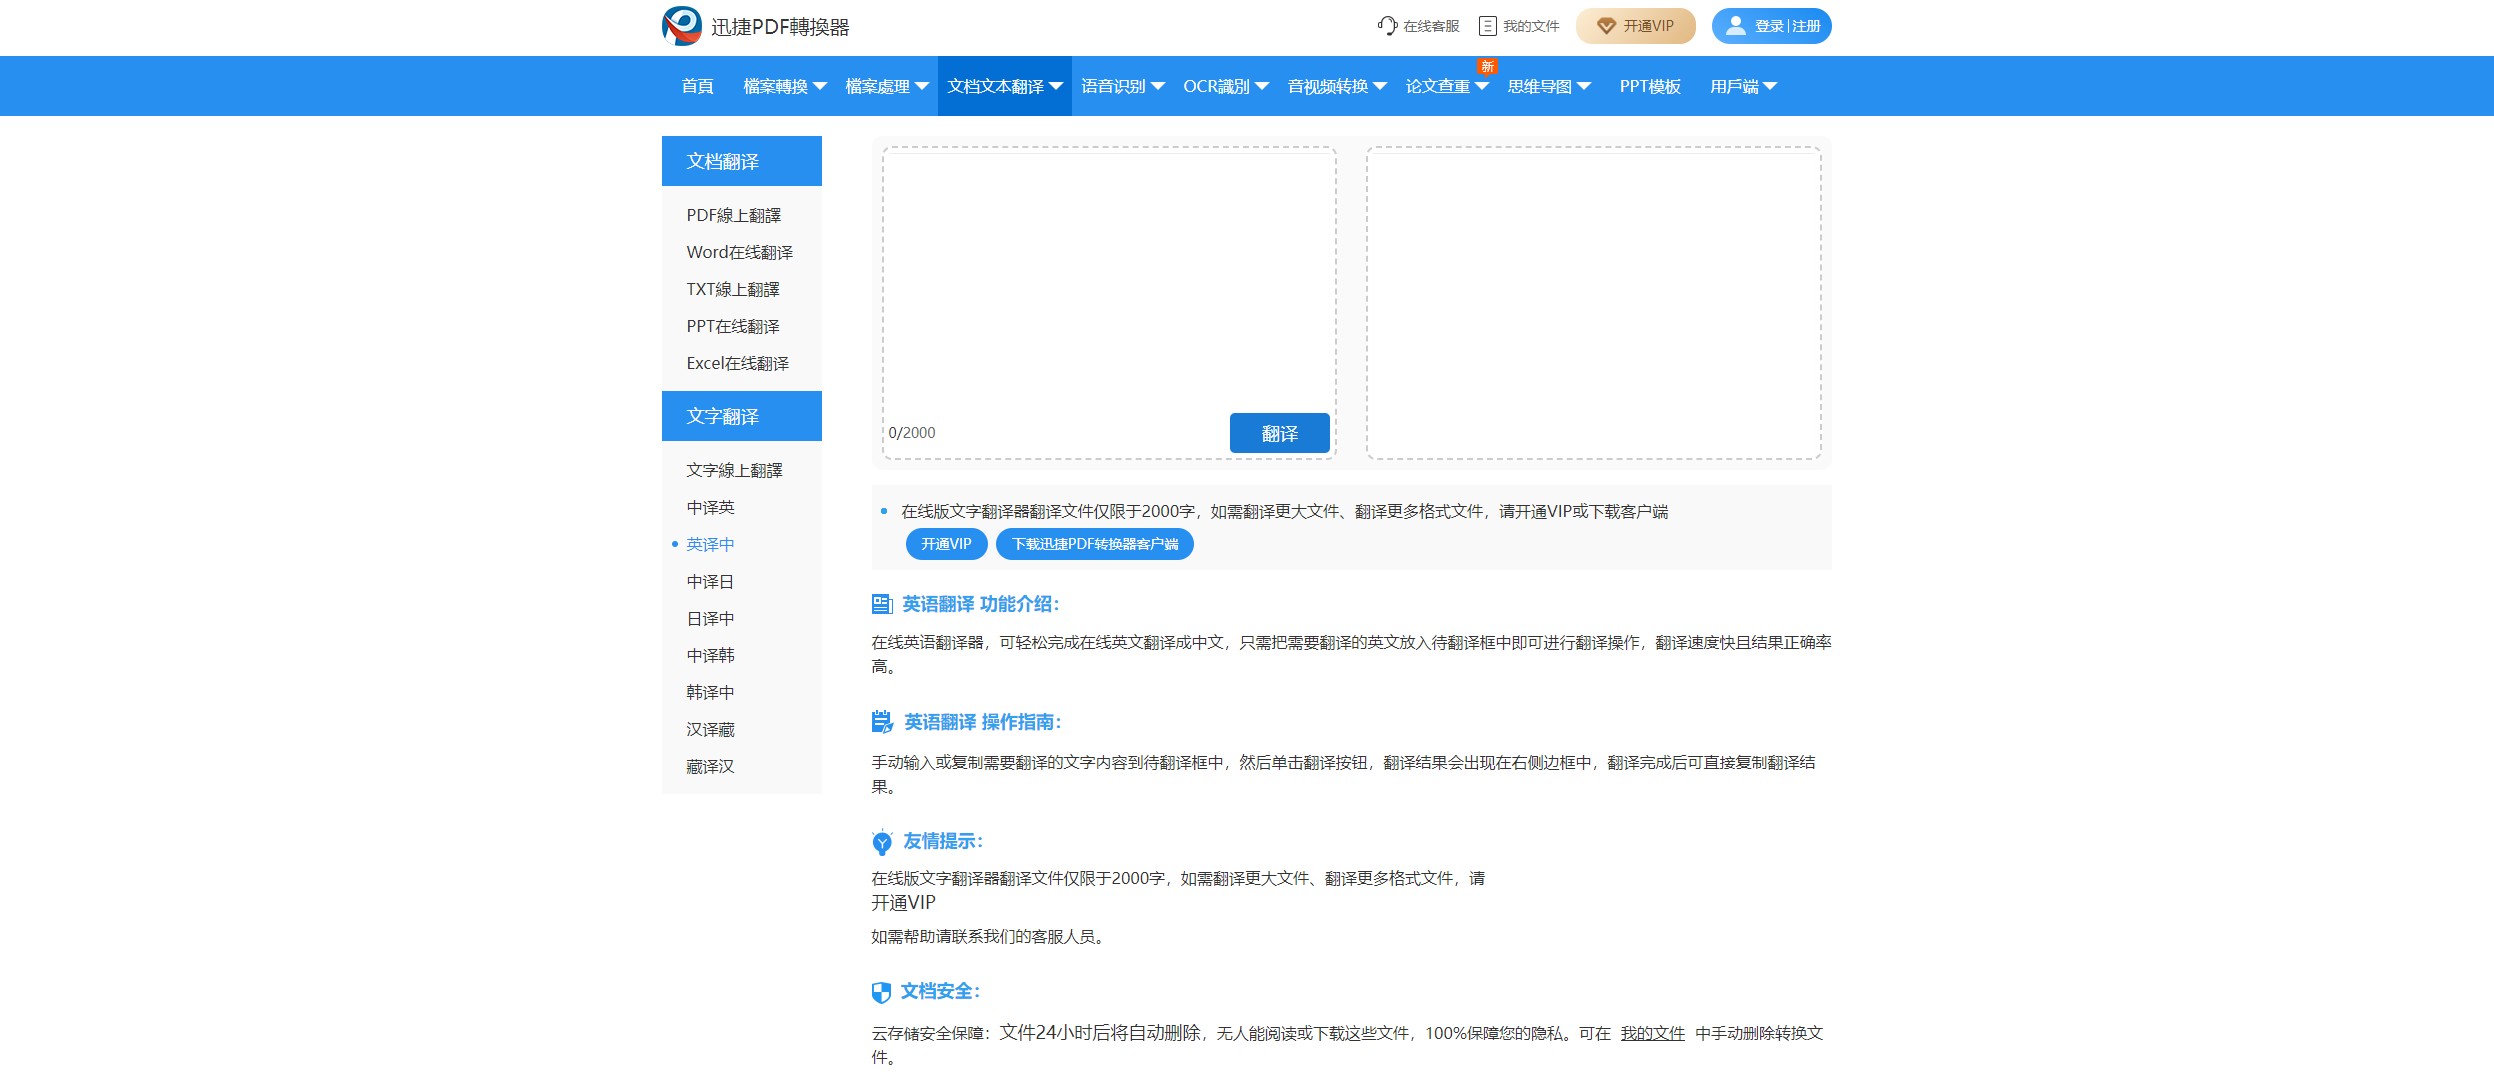The width and height of the screenshot is (2494, 1092).
Task: Go to the 首頁 menu item
Action: [x=697, y=87]
